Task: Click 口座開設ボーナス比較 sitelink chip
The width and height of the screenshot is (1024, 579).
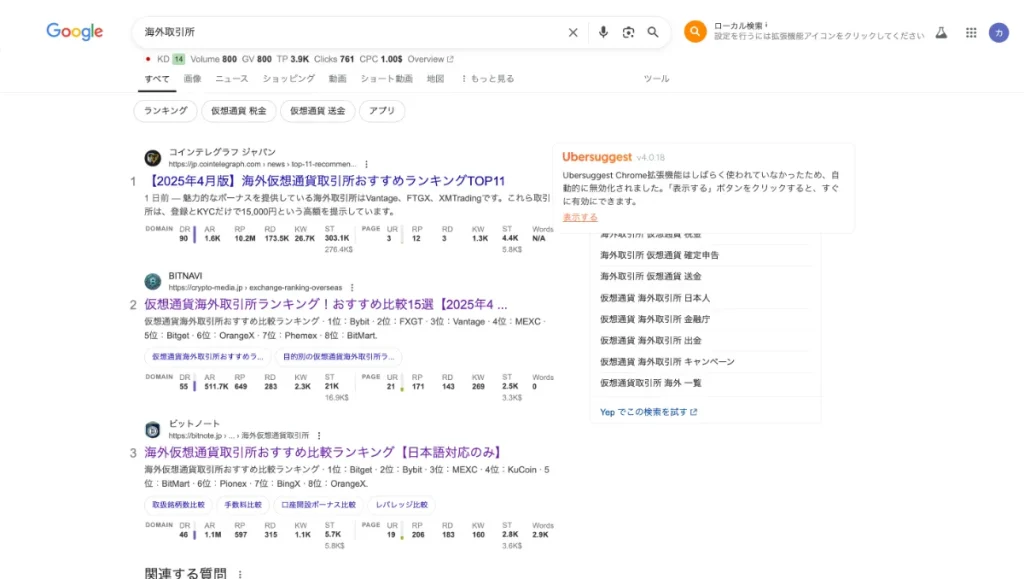Action: pyautogui.click(x=319, y=505)
